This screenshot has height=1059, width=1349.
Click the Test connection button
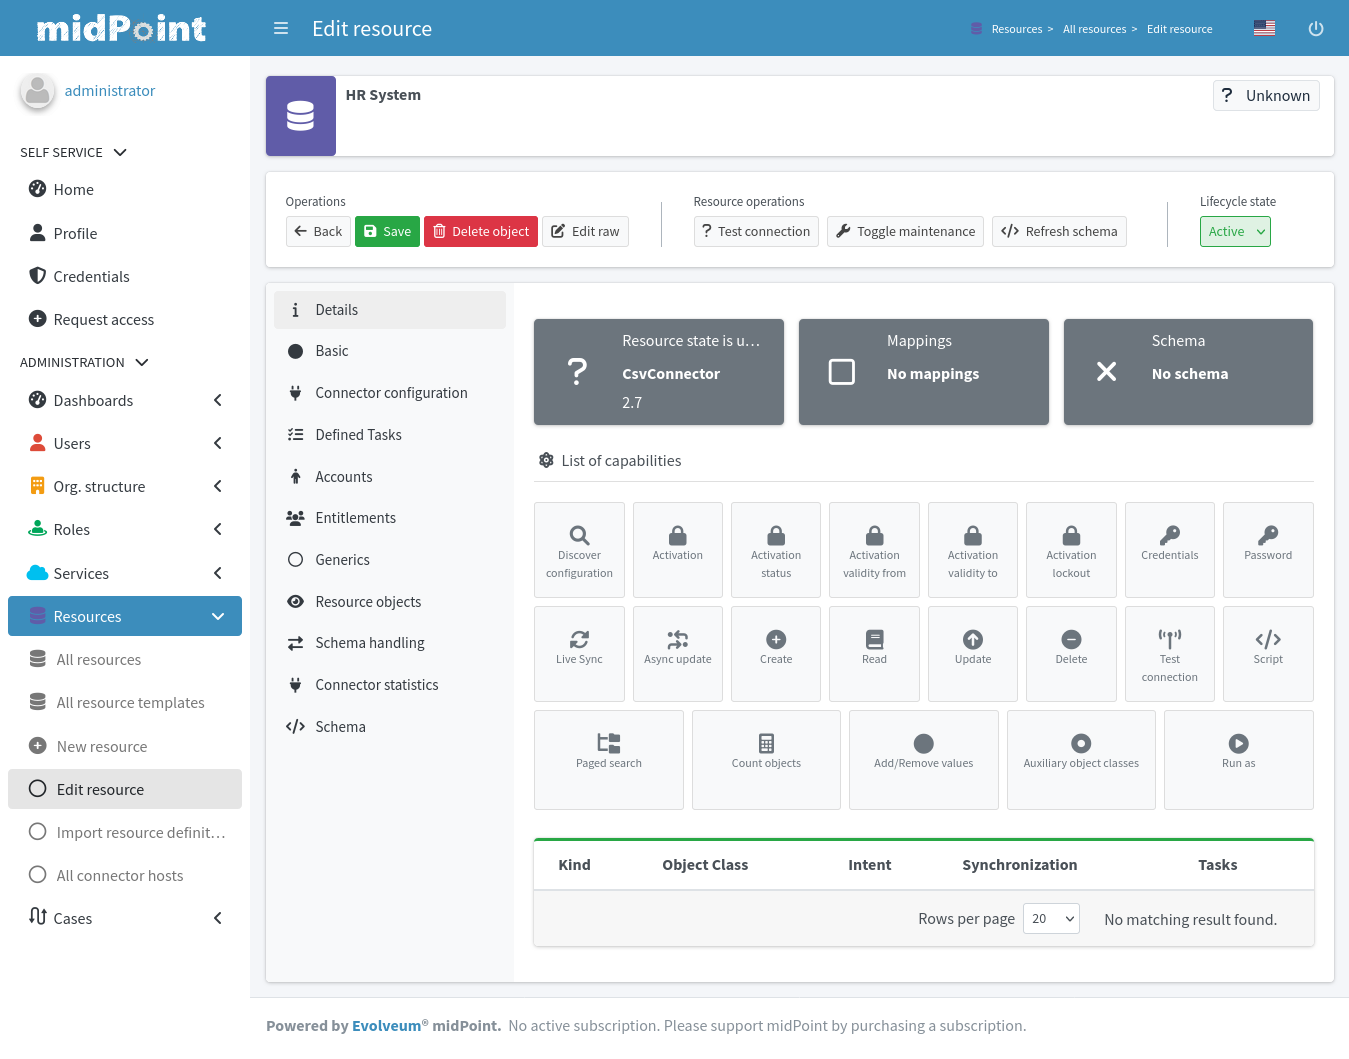coord(756,231)
